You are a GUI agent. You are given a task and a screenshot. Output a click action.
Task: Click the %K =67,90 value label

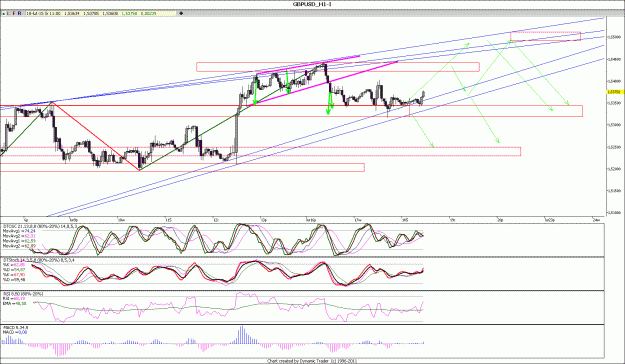coord(14,275)
